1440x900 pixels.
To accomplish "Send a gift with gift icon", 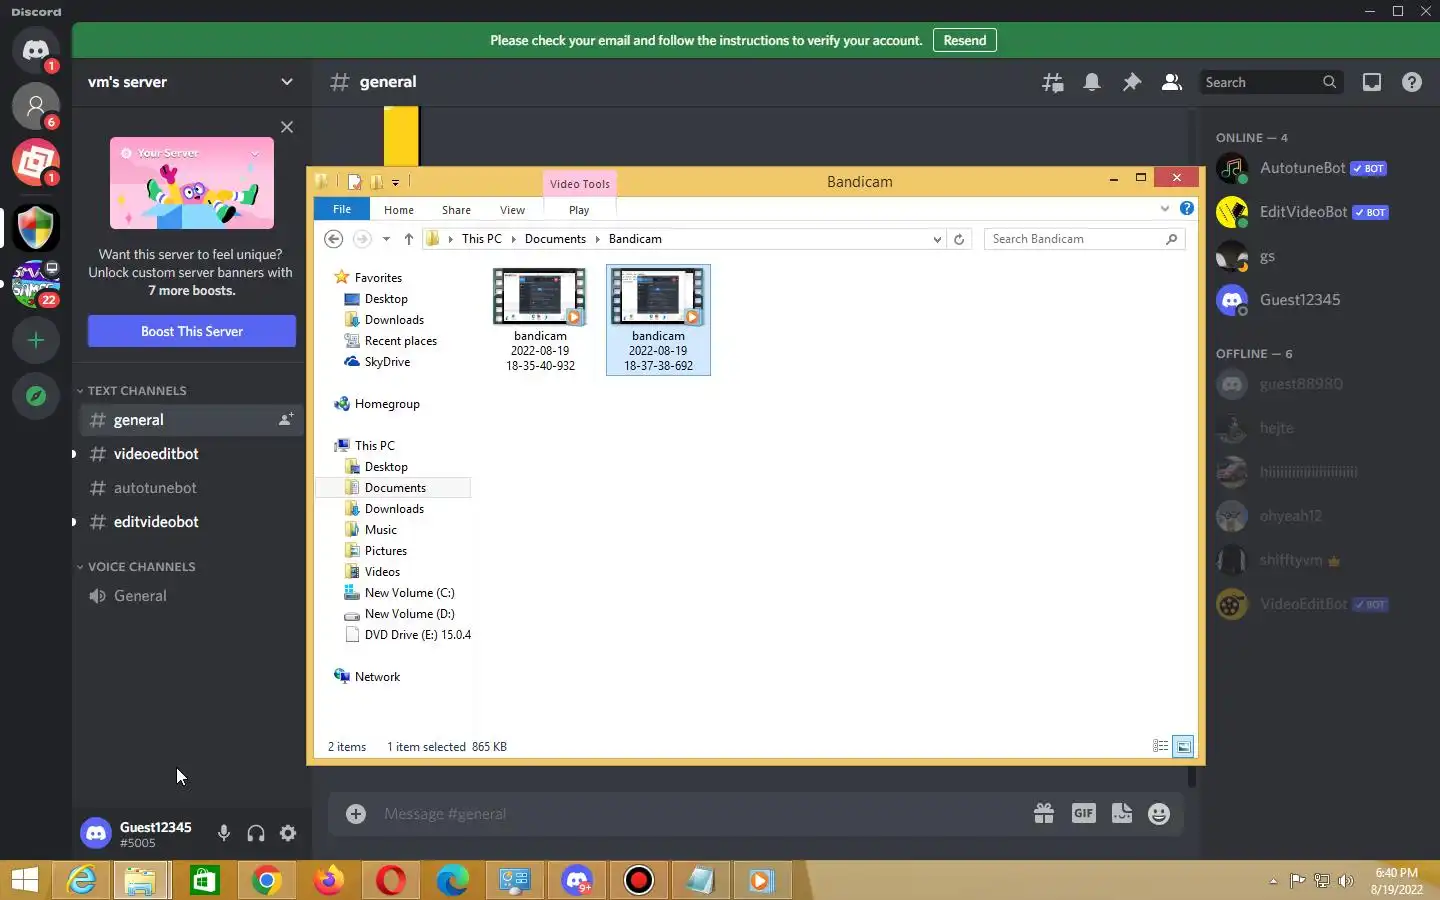I will 1044,814.
